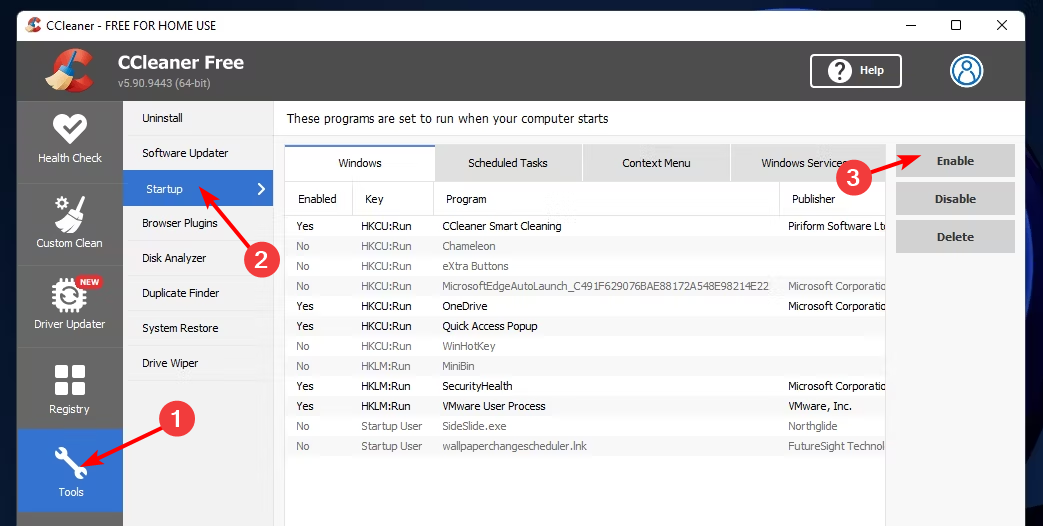This screenshot has width=1043, height=526.
Task: Open System Restore tool
Action: click(x=198, y=329)
